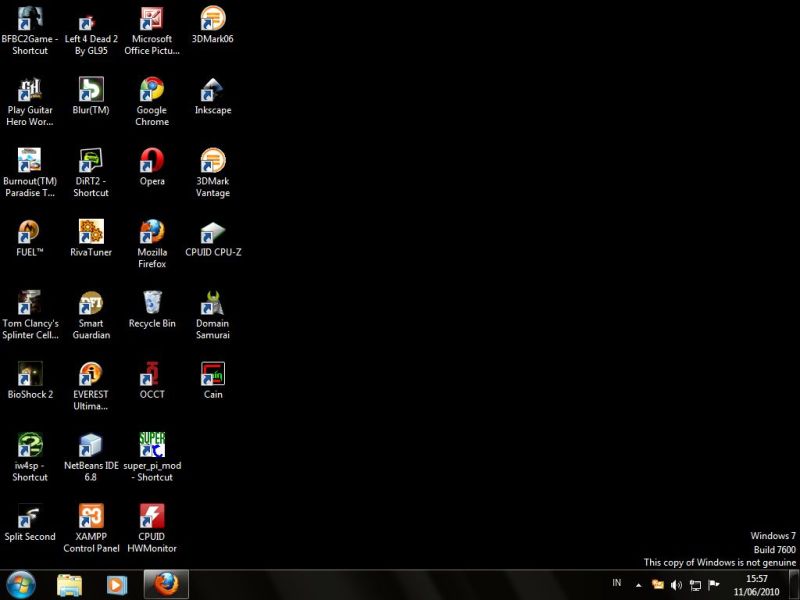Switch to the Firefox taskbar button
Viewport: 800px width, 600px height.
(166, 585)
